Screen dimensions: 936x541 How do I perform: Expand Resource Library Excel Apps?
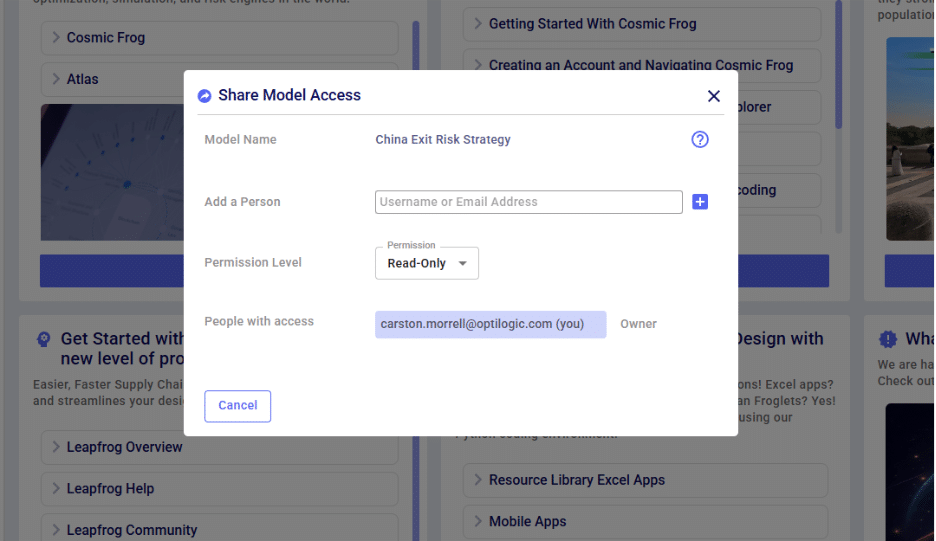click(x=645, y=480)
